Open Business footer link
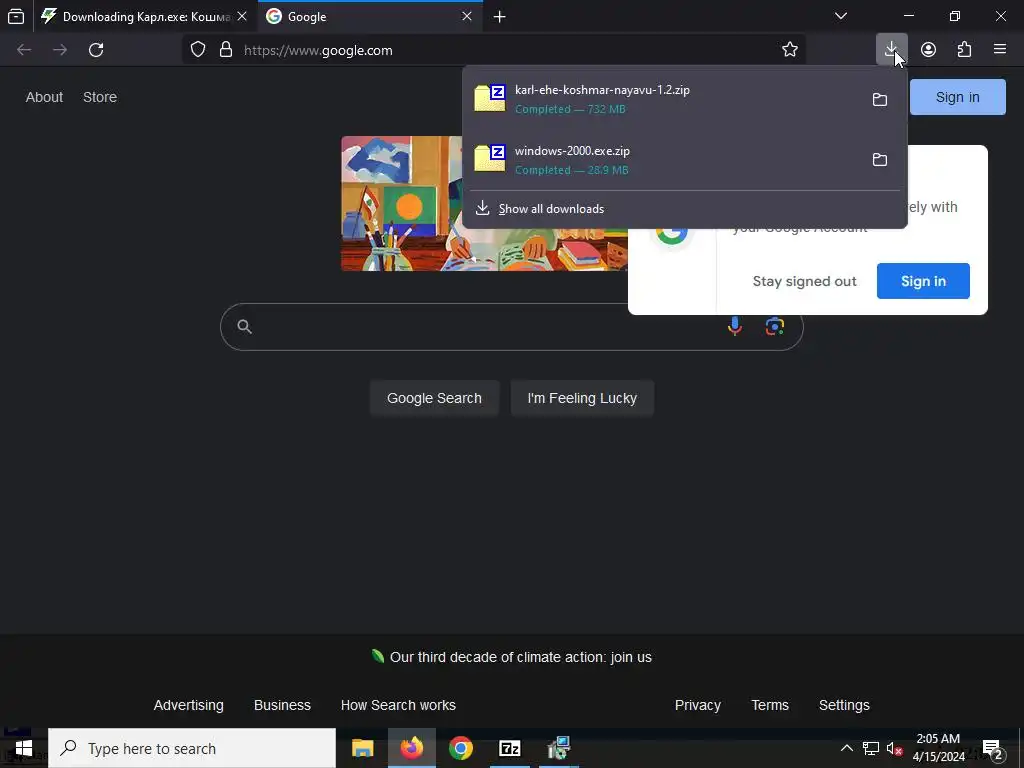 (x=282, y=705)
